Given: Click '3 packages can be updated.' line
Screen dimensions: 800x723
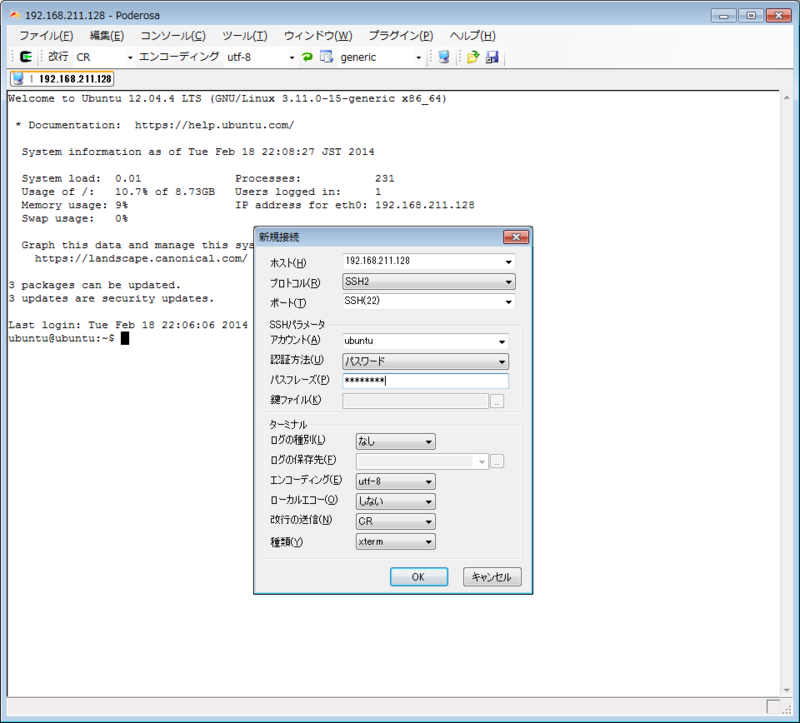Looking at the screenshot, I should pyautogui.click(x=94, y=285).
